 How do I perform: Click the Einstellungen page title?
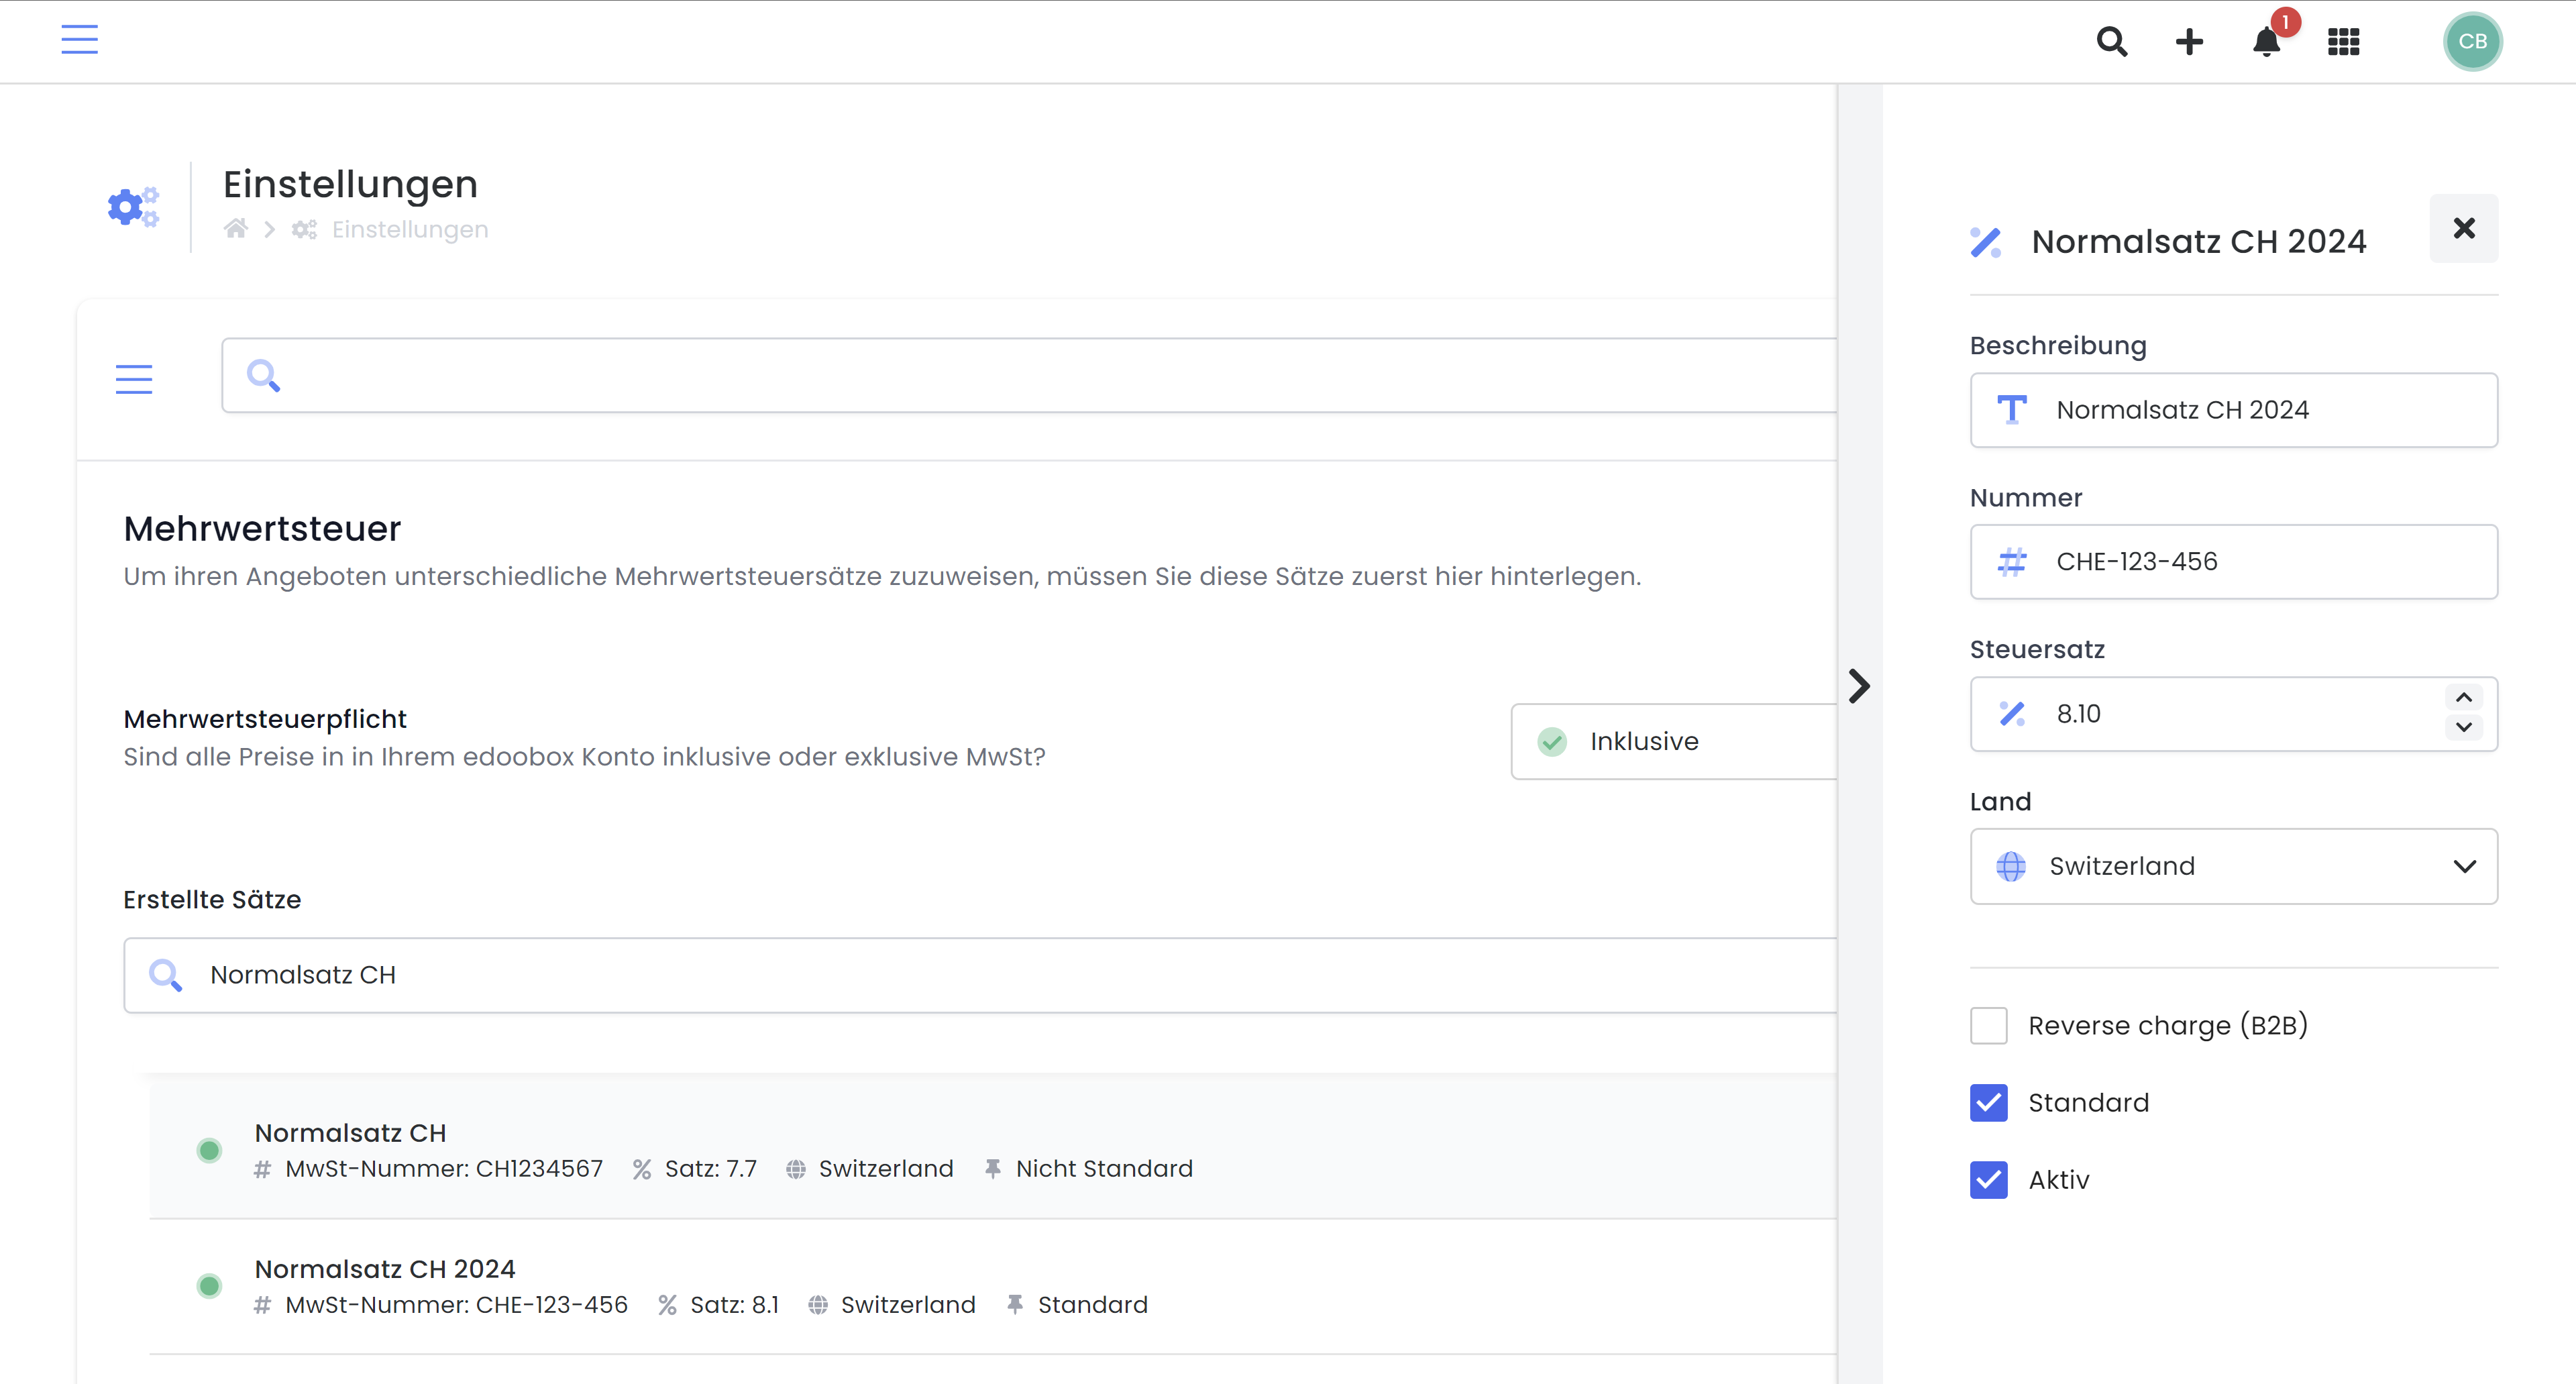pos(350,184)
